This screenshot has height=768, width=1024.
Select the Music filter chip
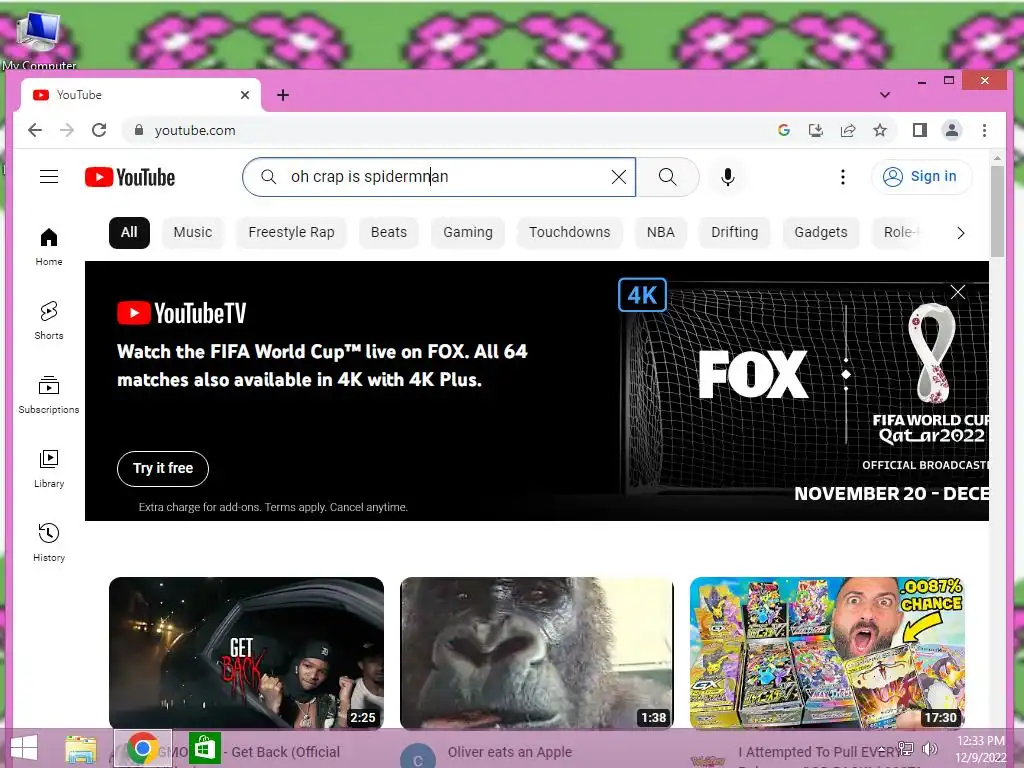[x=193, y=232]
